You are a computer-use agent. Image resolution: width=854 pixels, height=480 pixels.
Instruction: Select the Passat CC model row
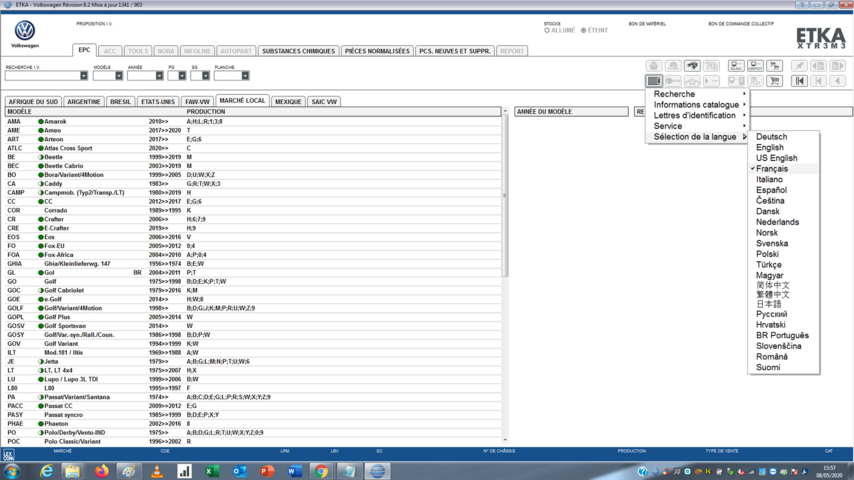(253, 406)
